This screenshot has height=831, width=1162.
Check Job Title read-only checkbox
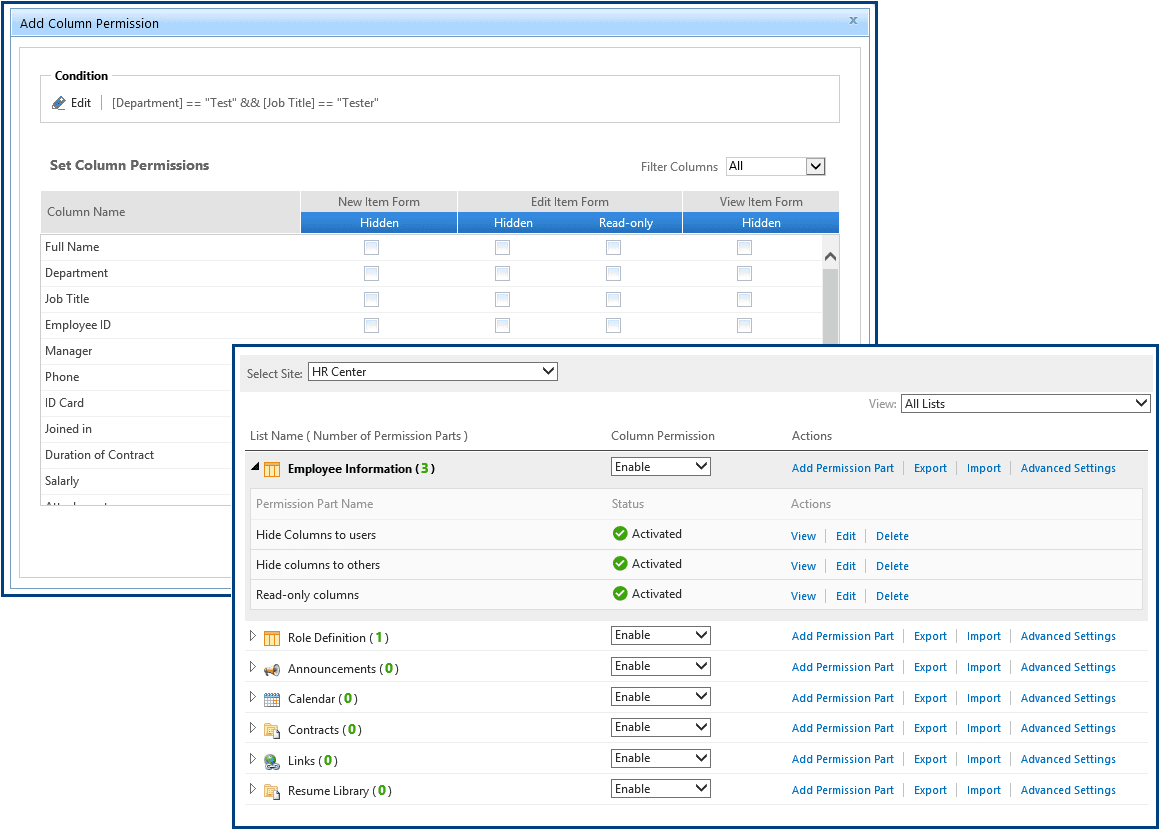(x=613, y=299)
